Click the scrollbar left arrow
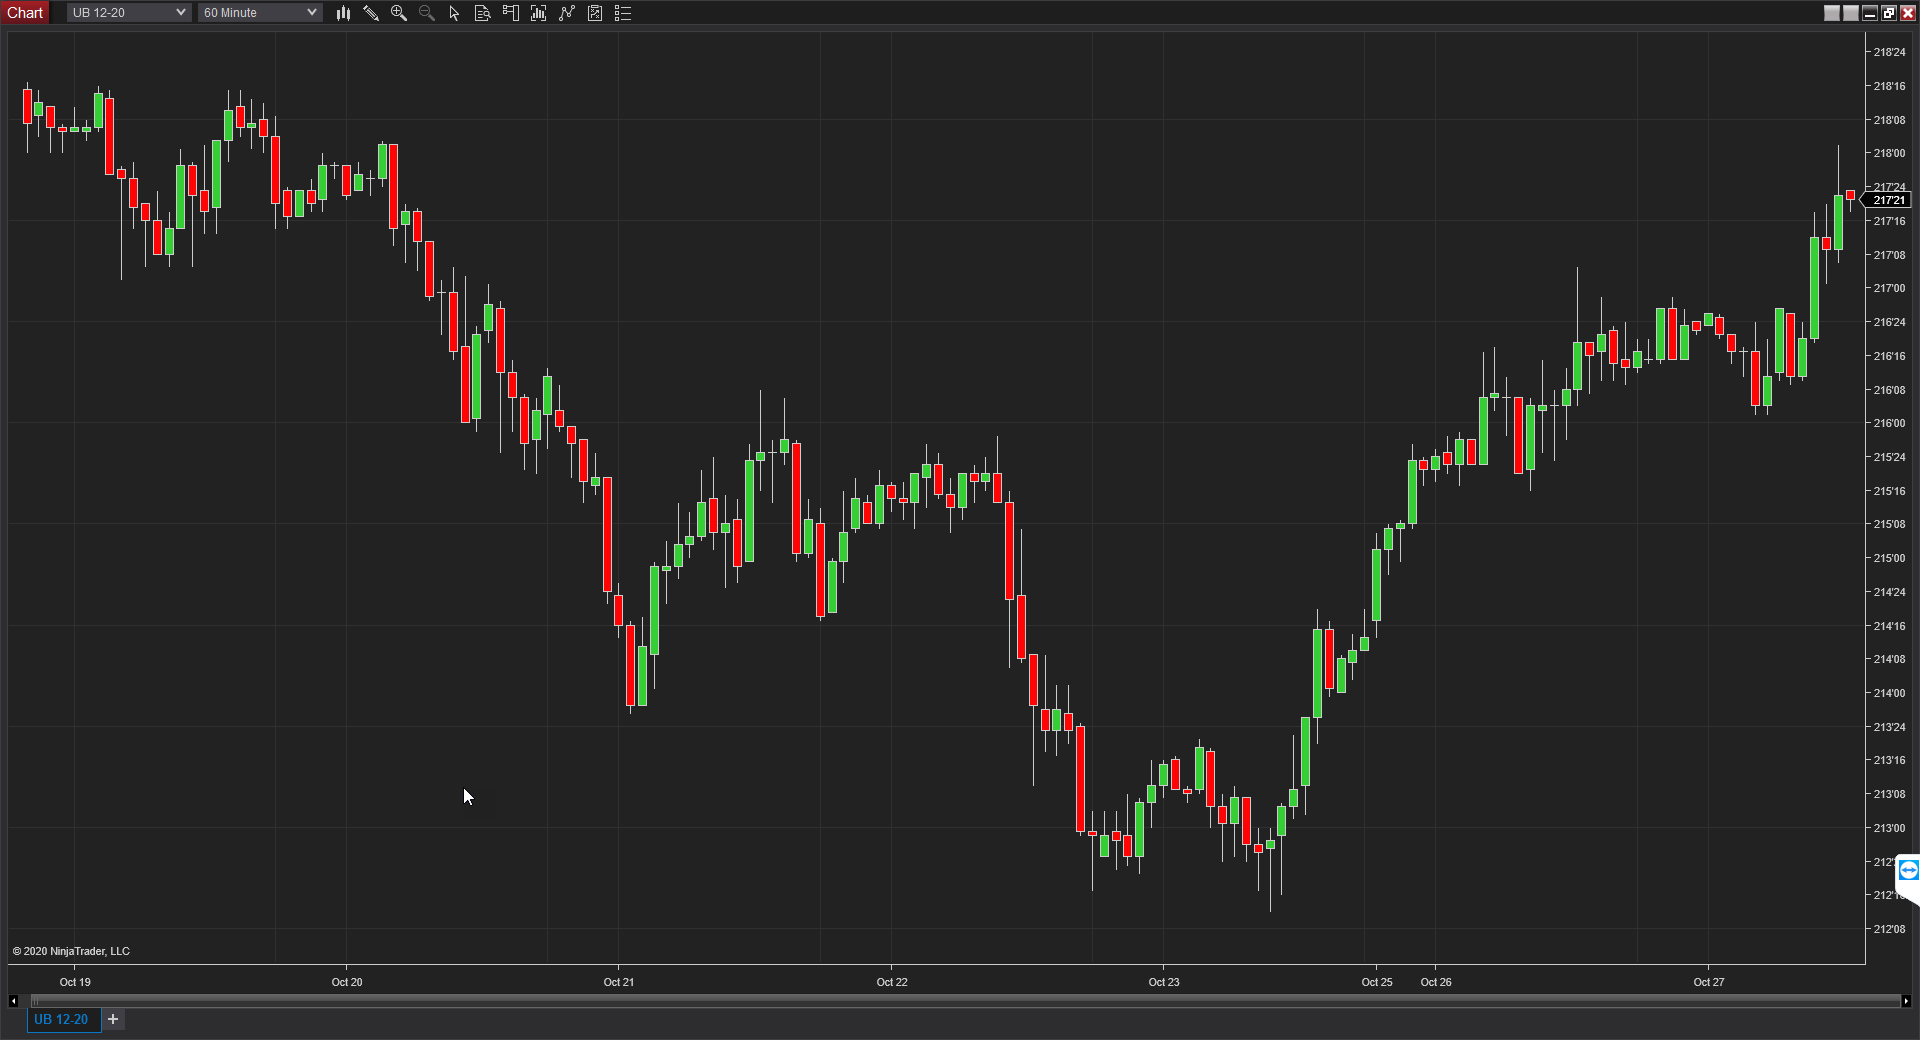This screenshot has width=1920, height=1040. 13,1000
